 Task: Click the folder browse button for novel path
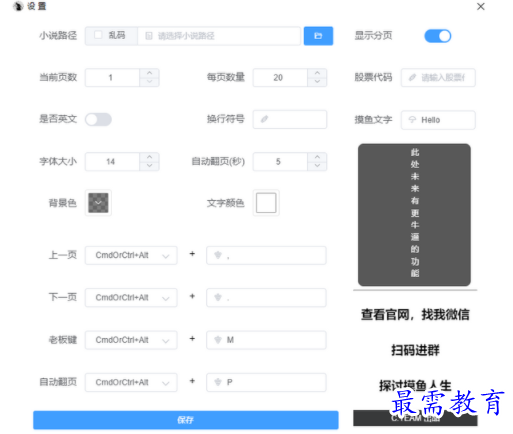point(318,36)
